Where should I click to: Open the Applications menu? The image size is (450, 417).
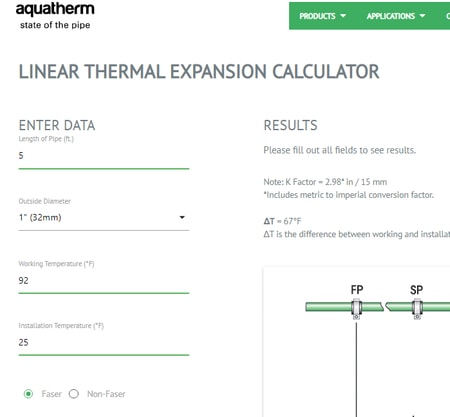(396, 16)
